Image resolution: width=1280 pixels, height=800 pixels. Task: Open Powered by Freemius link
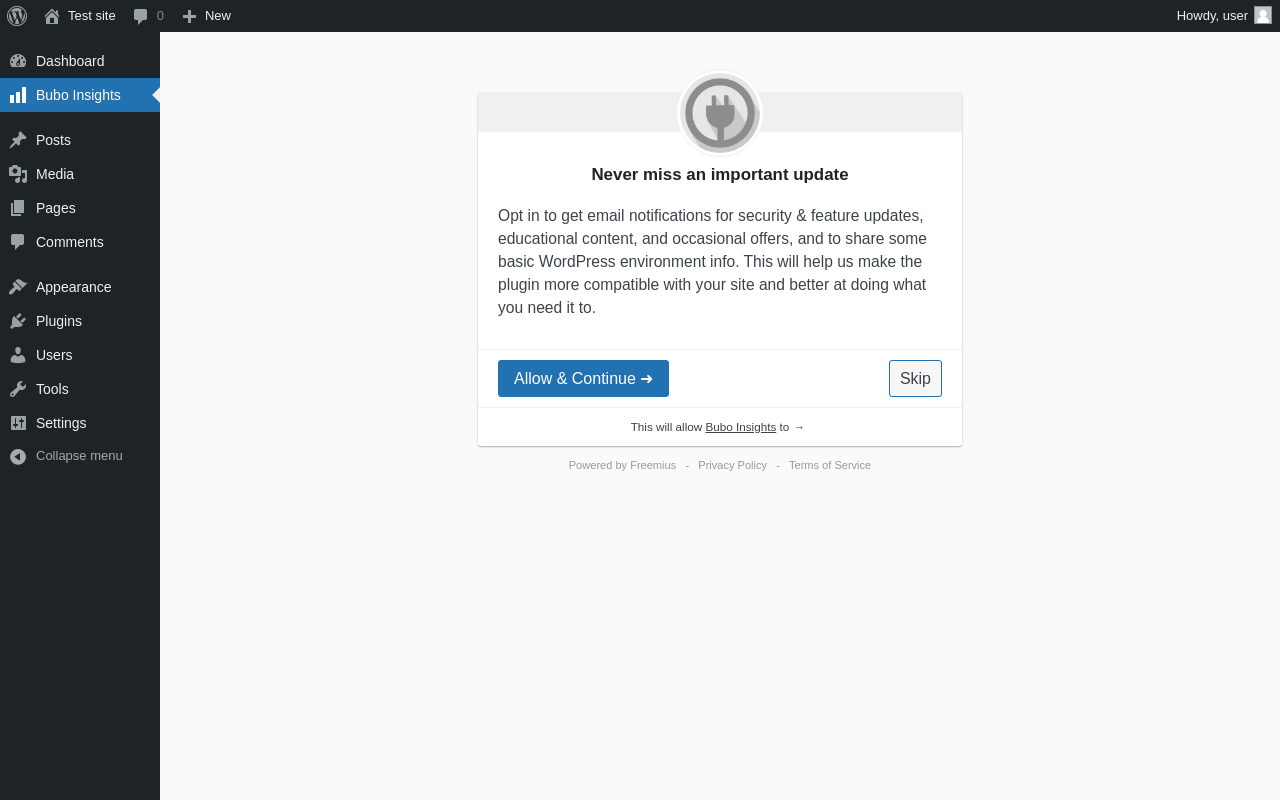point(622,465)
